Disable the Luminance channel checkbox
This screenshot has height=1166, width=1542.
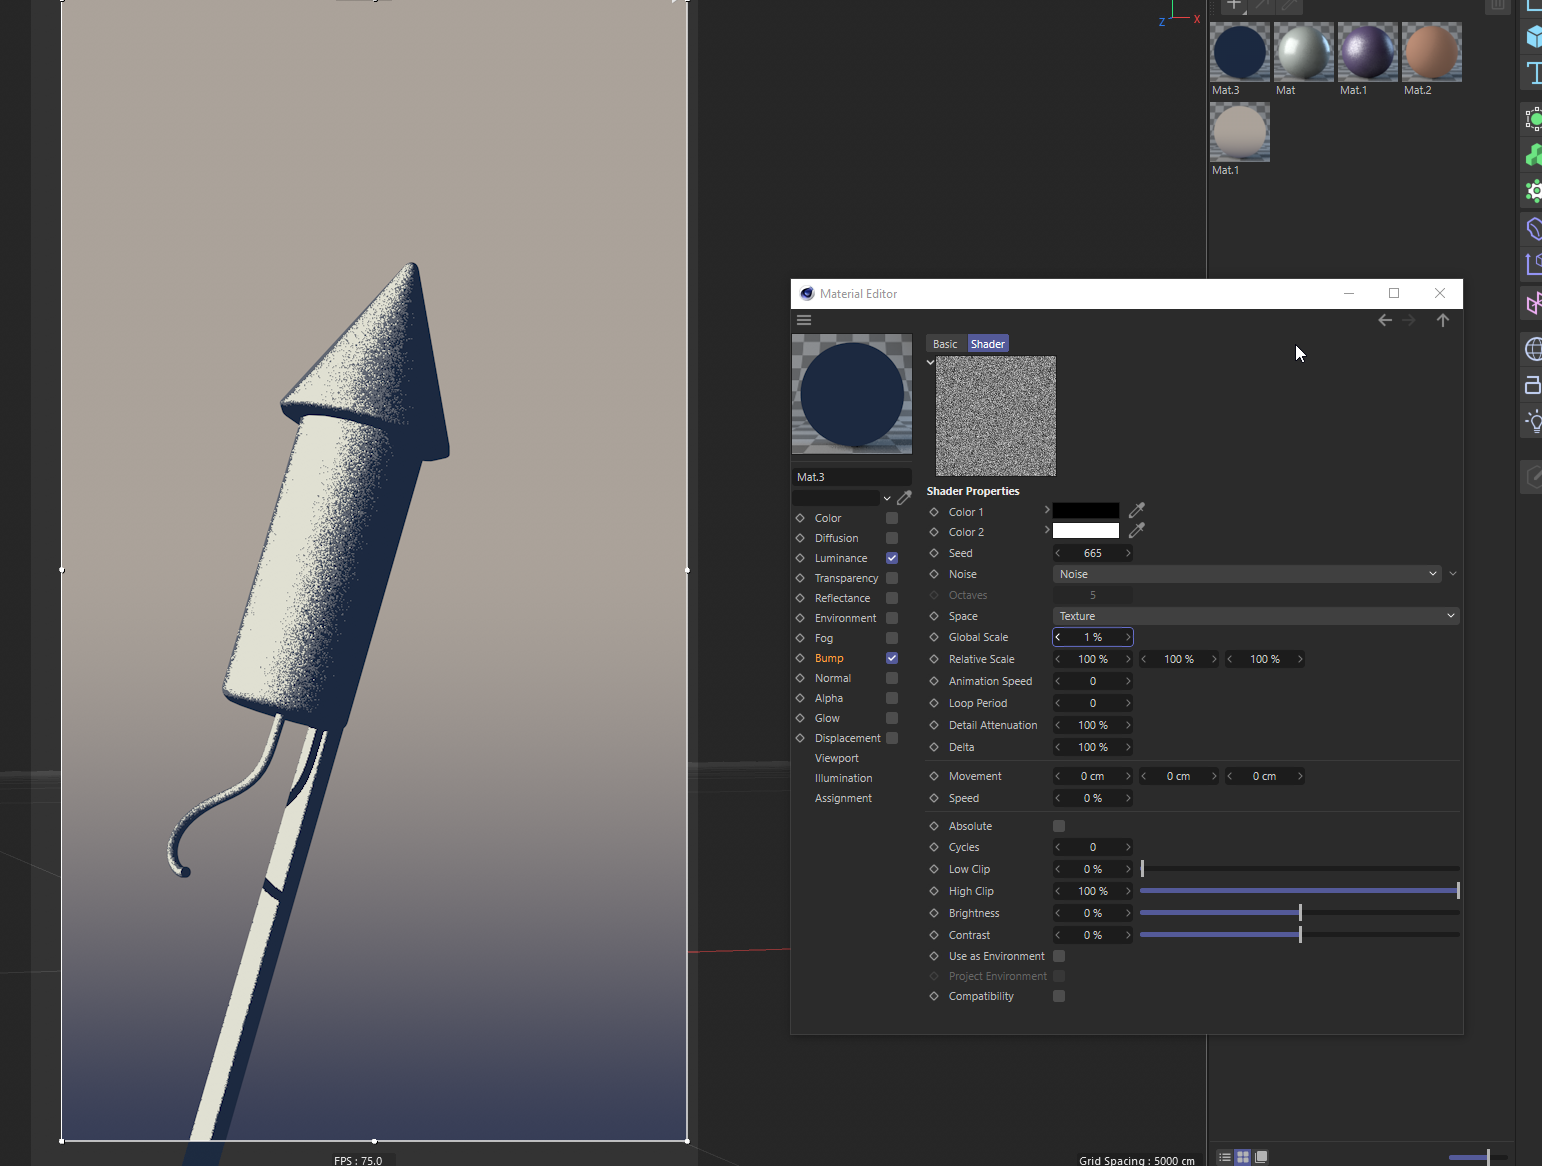pos(892,558)
